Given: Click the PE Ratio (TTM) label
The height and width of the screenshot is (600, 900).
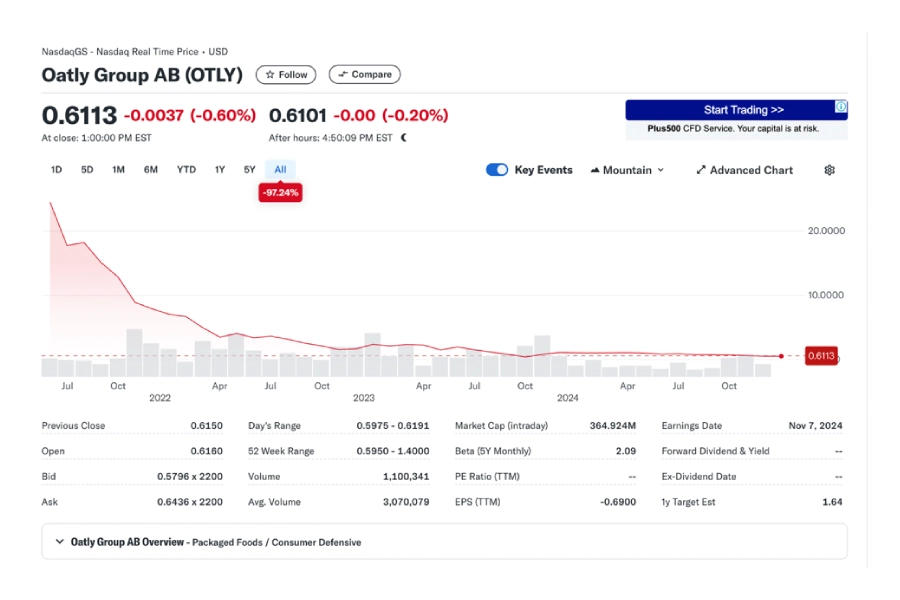Looking at the screenshot, I should pyautogui.click(x=487, y=476).
